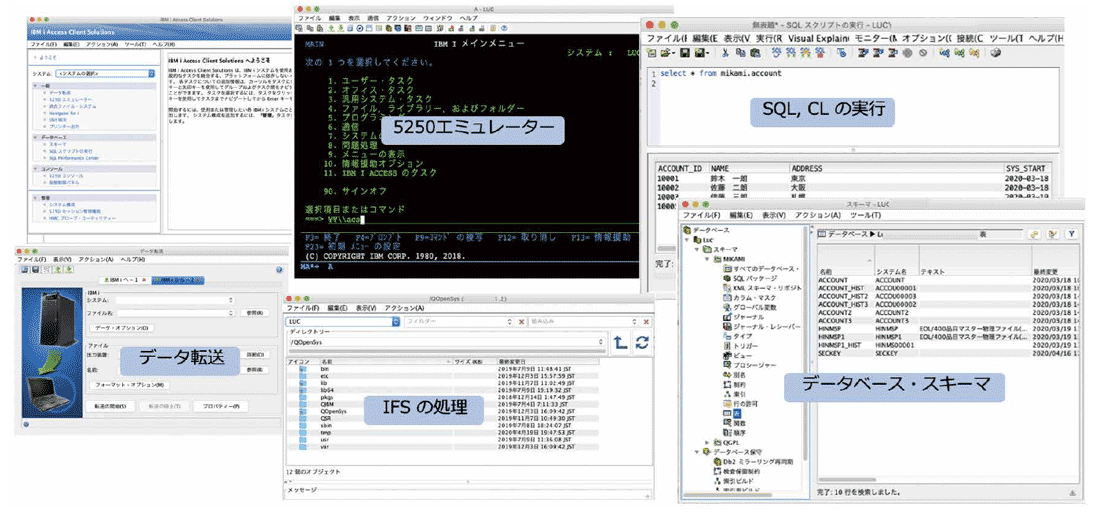Select トリガー in the schema tree
The image size is (1100, 512).
tap(739, 346)
